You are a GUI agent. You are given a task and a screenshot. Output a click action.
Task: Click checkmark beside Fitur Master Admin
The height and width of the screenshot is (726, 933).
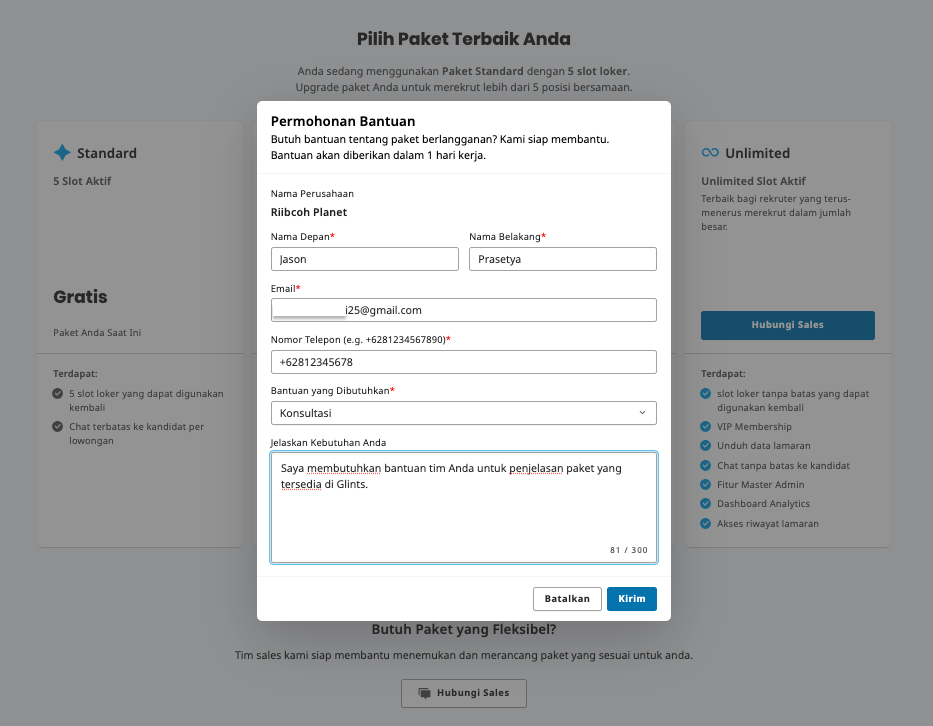(706, 484)
